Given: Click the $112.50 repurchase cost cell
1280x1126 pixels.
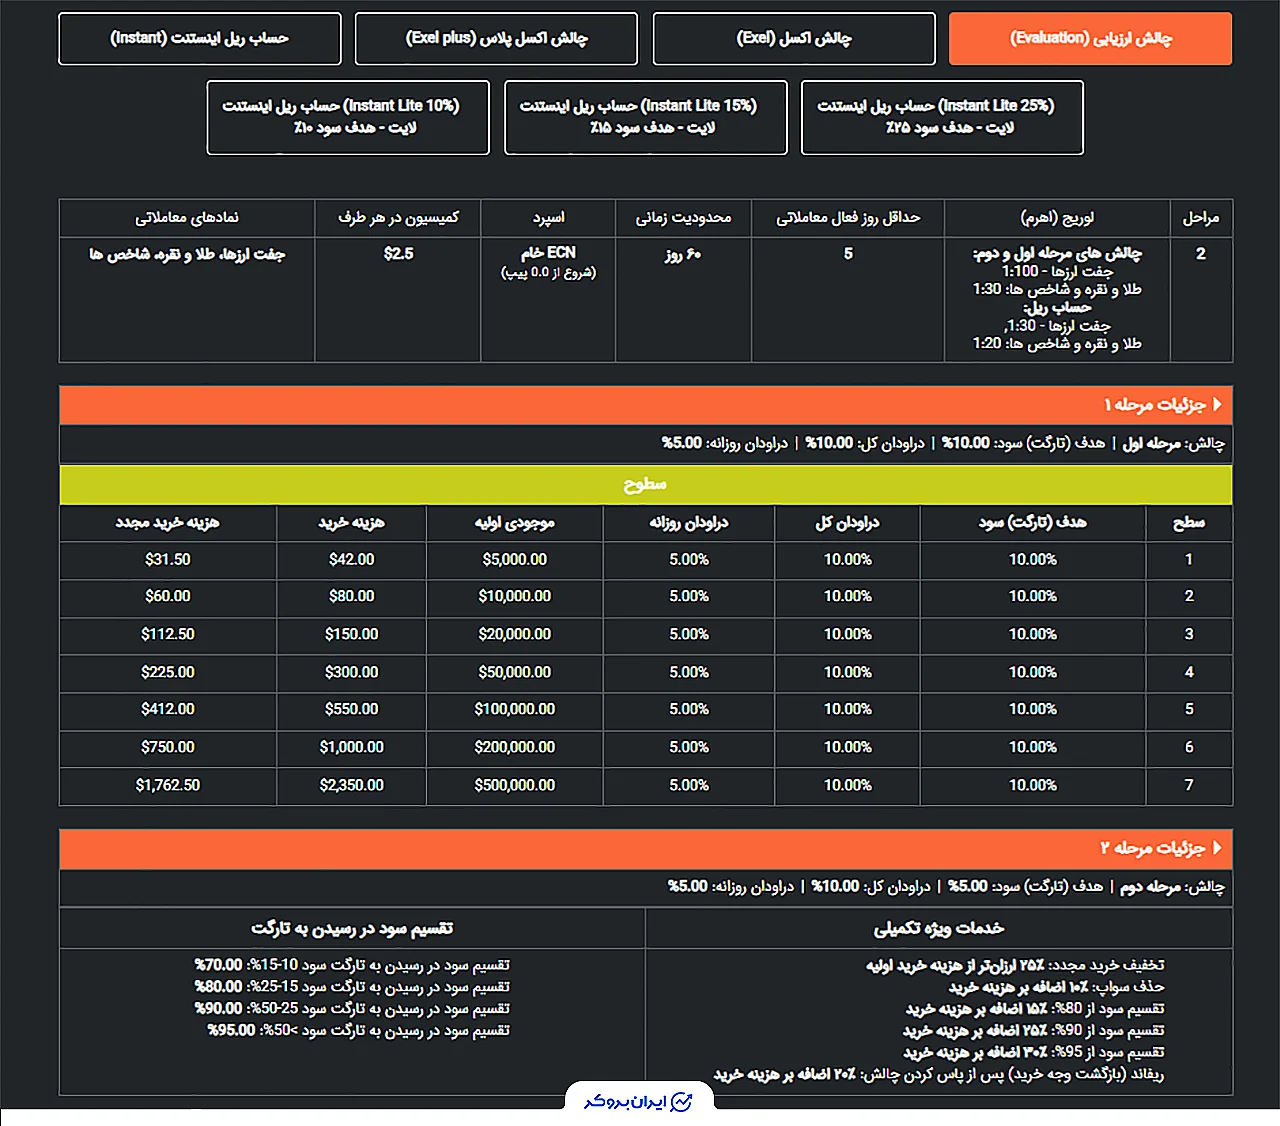Looking at the screenshot, I should click(x=168, y=635).
